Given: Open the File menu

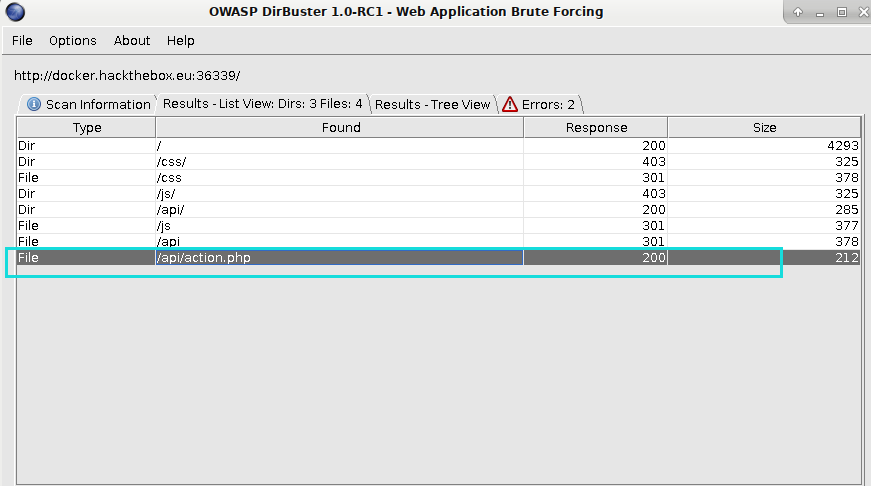Looking at the screenshot, I should (x=22, y=41).
